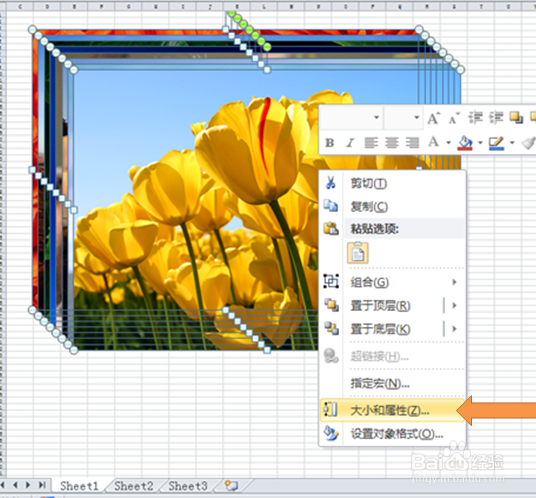536x498 pixels.
Task: Expand the 置于底层 submenu arrow
Action: click(x=454, y=328)
